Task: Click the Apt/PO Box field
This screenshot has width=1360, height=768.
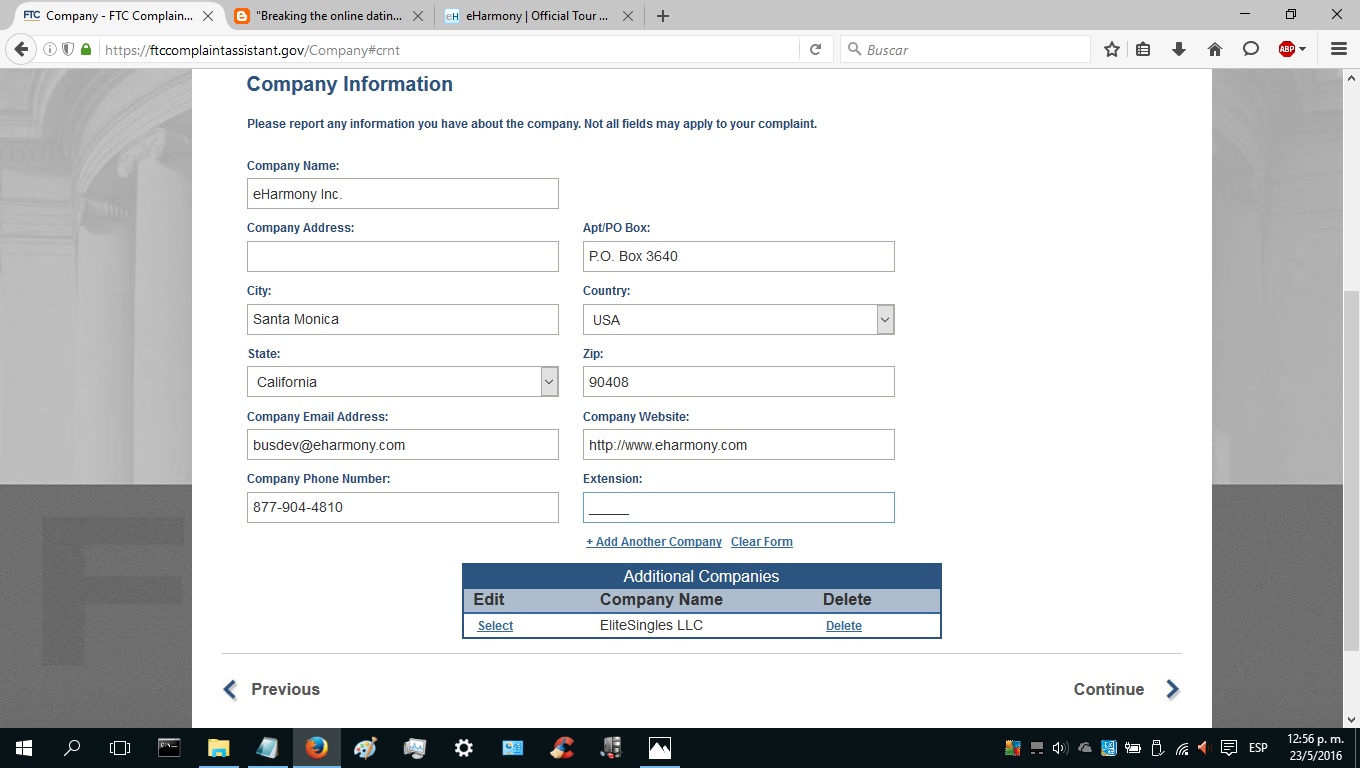Action: coord(739,256)
